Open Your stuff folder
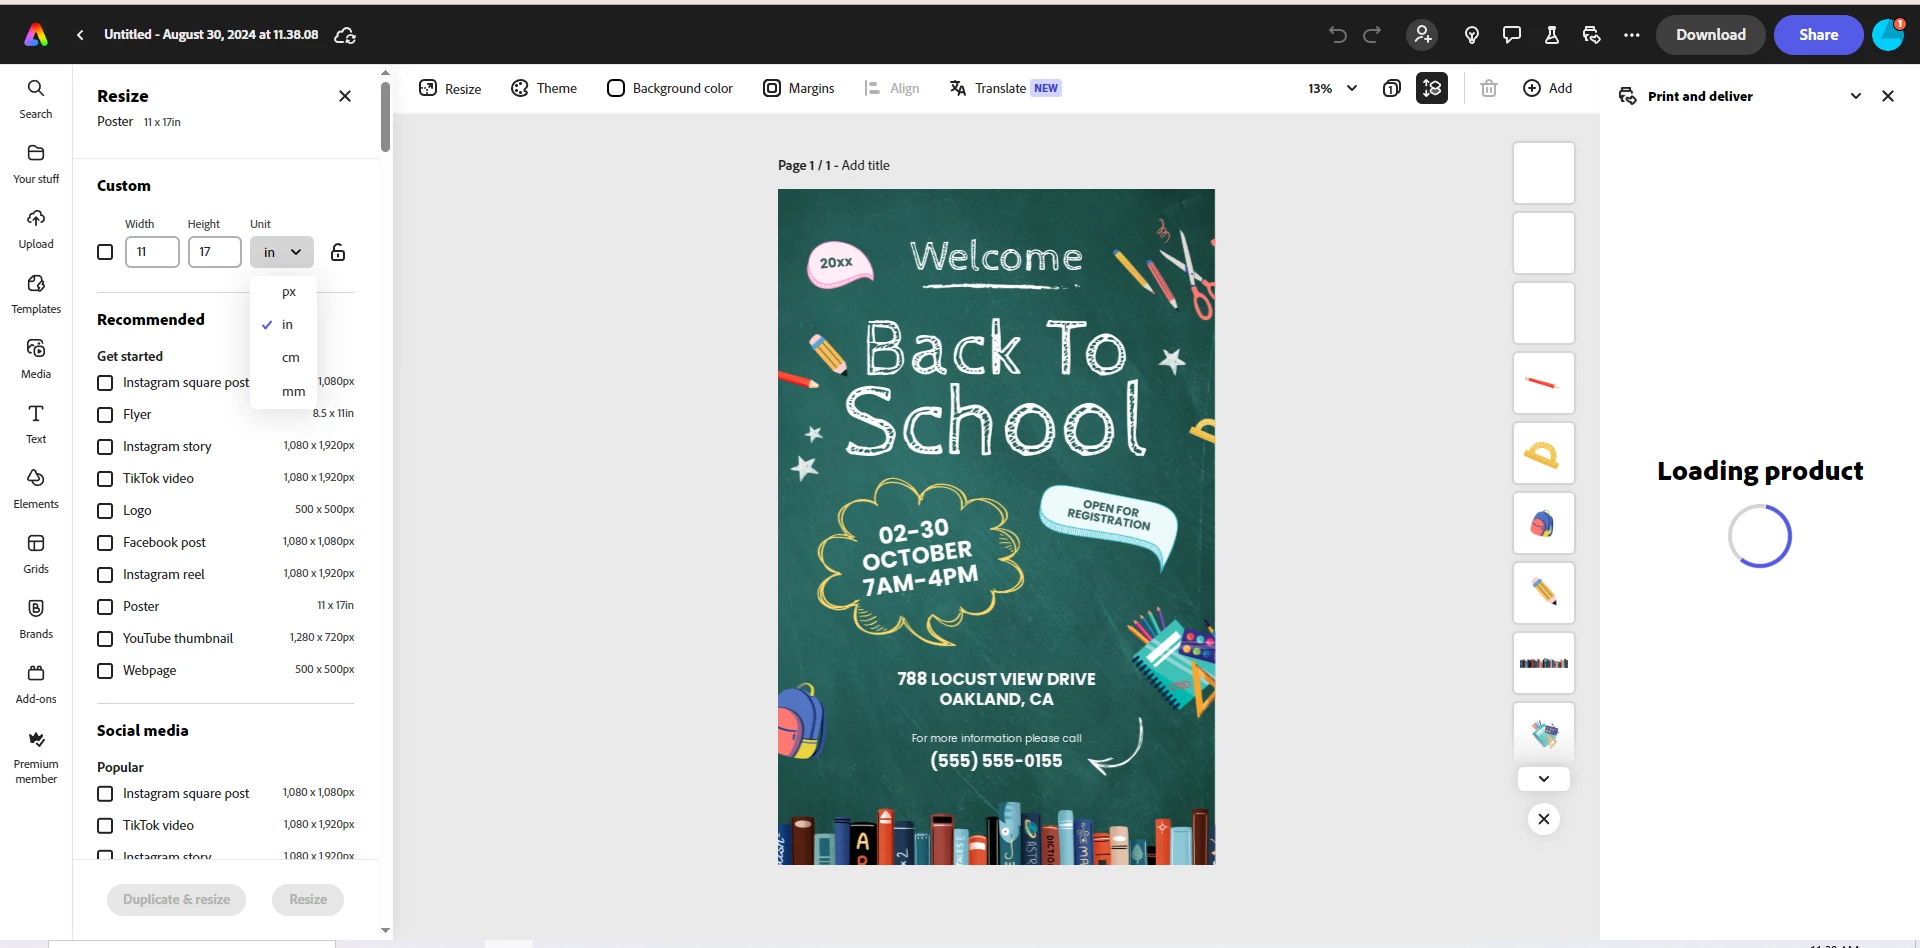Viewport: 1920px width, 948px height. click(x=36, y=164)
